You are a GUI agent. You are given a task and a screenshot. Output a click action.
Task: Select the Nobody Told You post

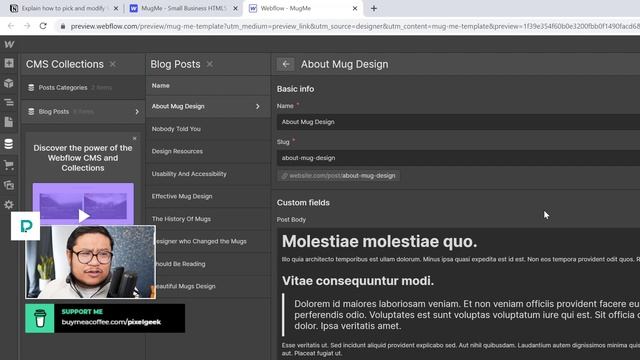point(208,129)
